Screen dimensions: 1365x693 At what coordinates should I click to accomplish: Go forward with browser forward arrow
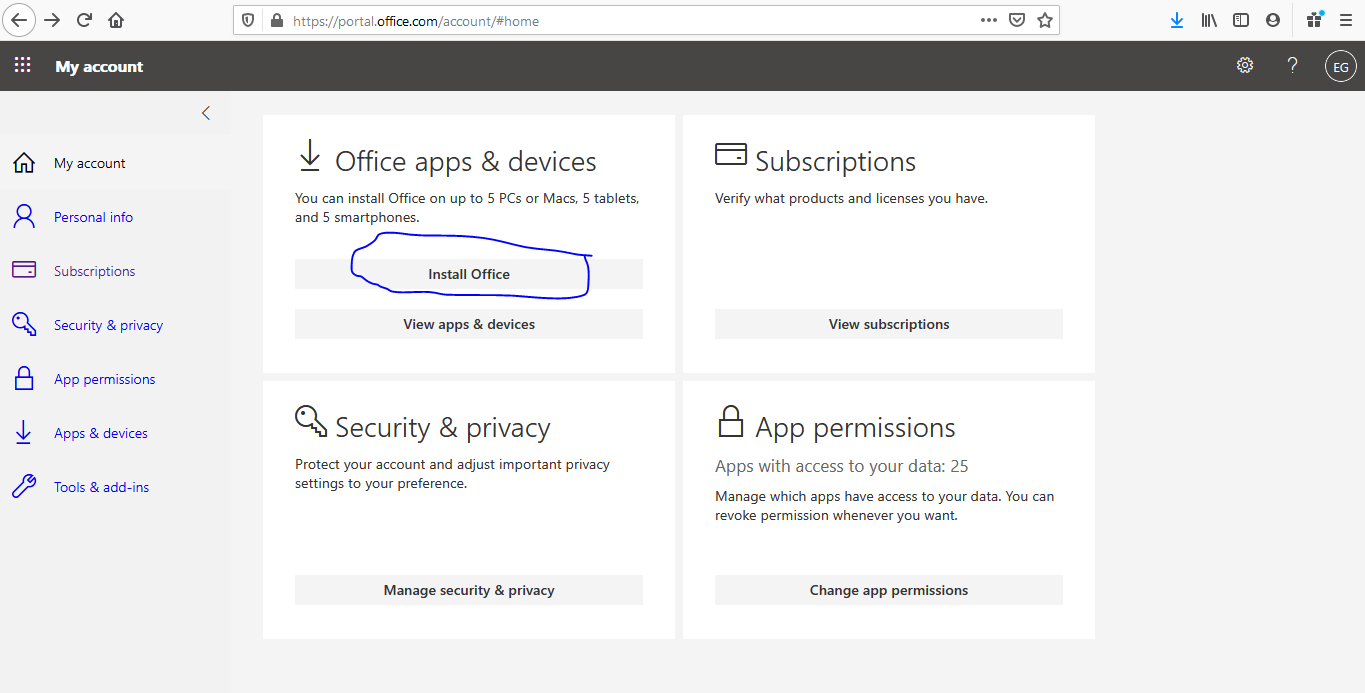52,20
